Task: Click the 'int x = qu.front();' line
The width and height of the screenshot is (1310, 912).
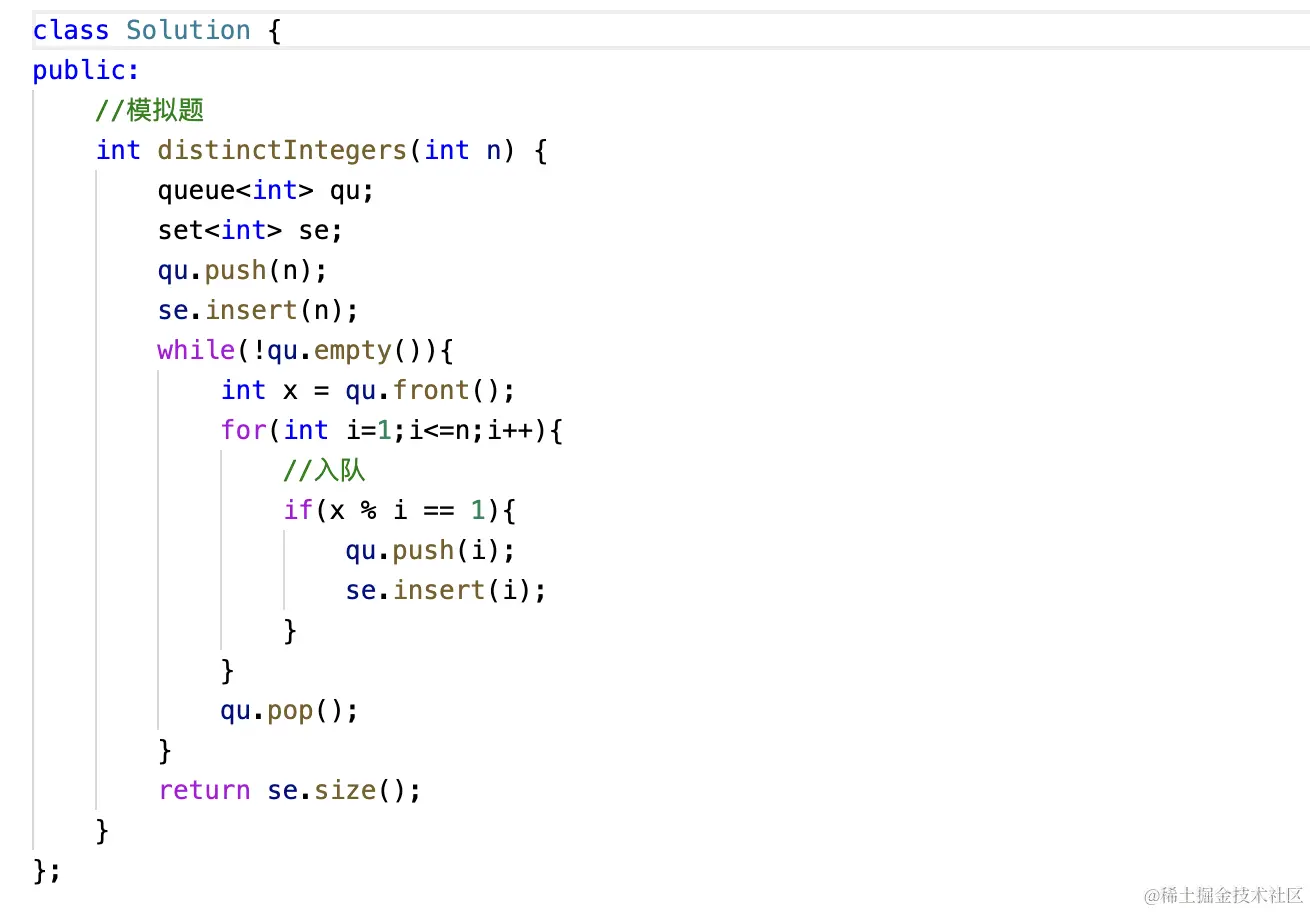Action: point(368,390)
